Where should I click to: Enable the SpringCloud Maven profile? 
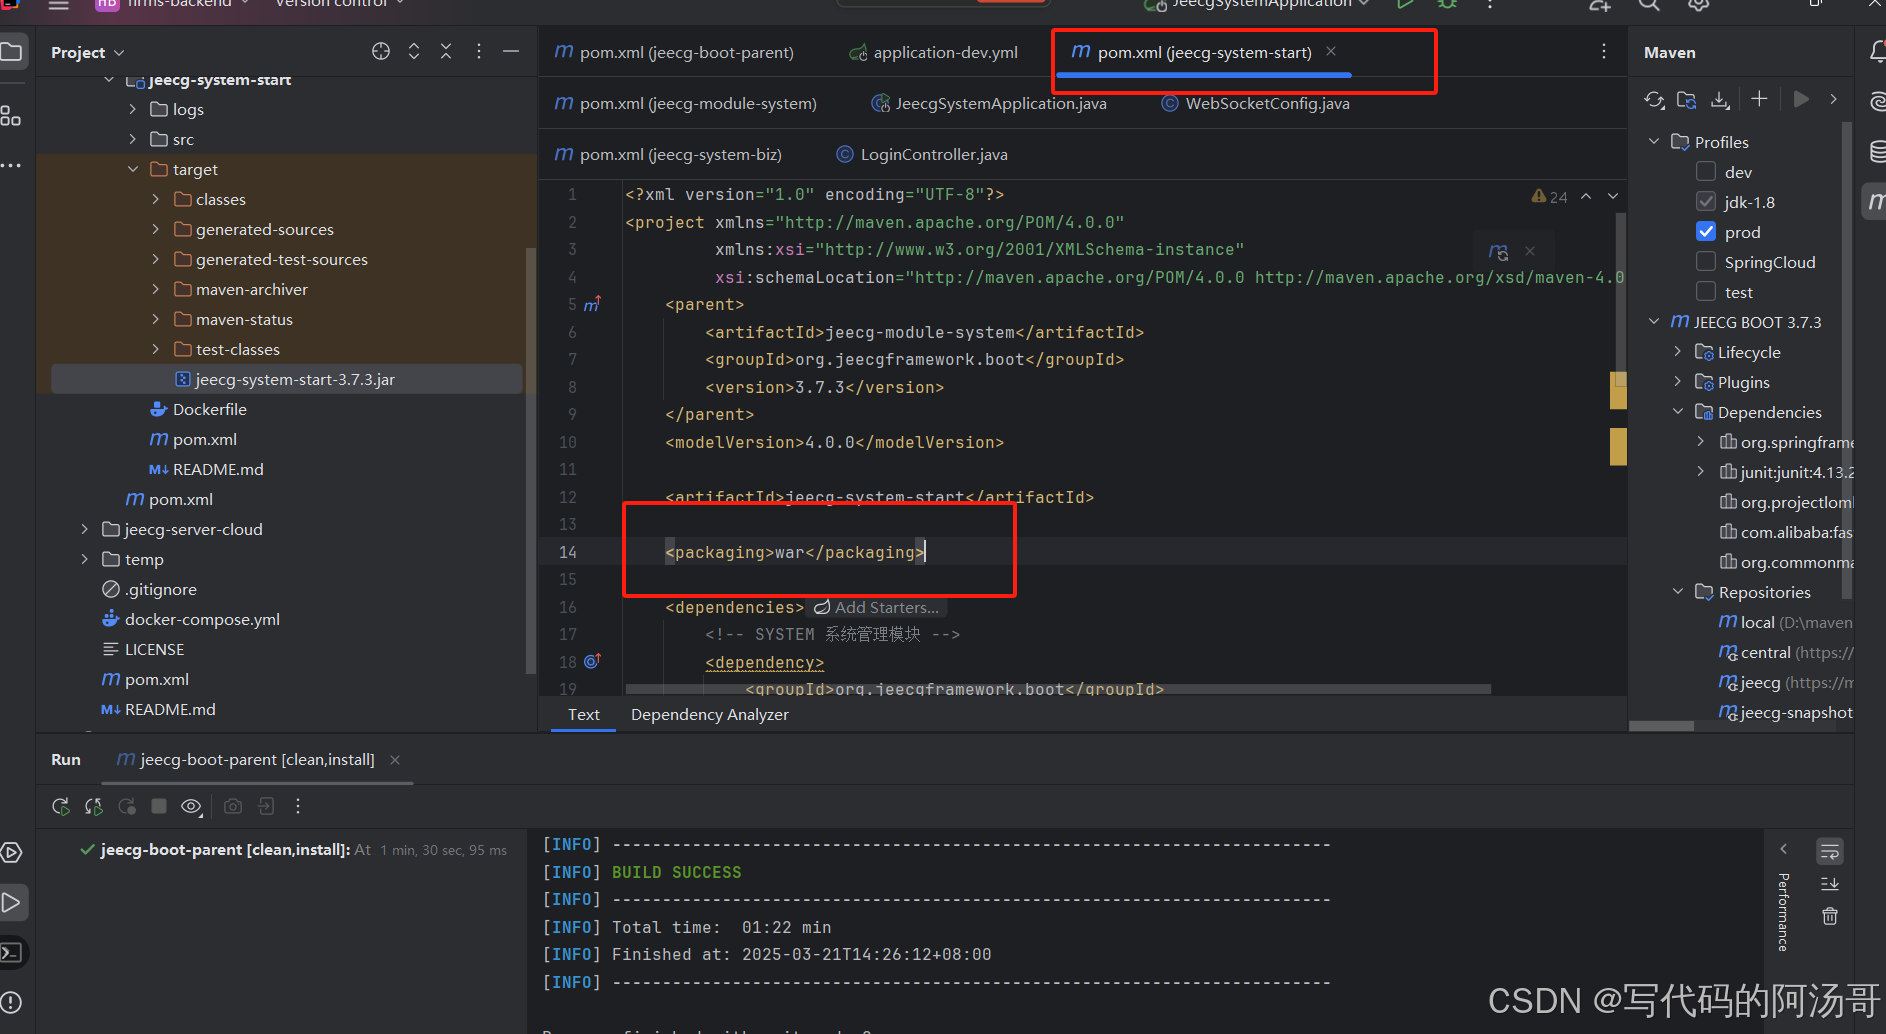click(x=1706, y=261)
